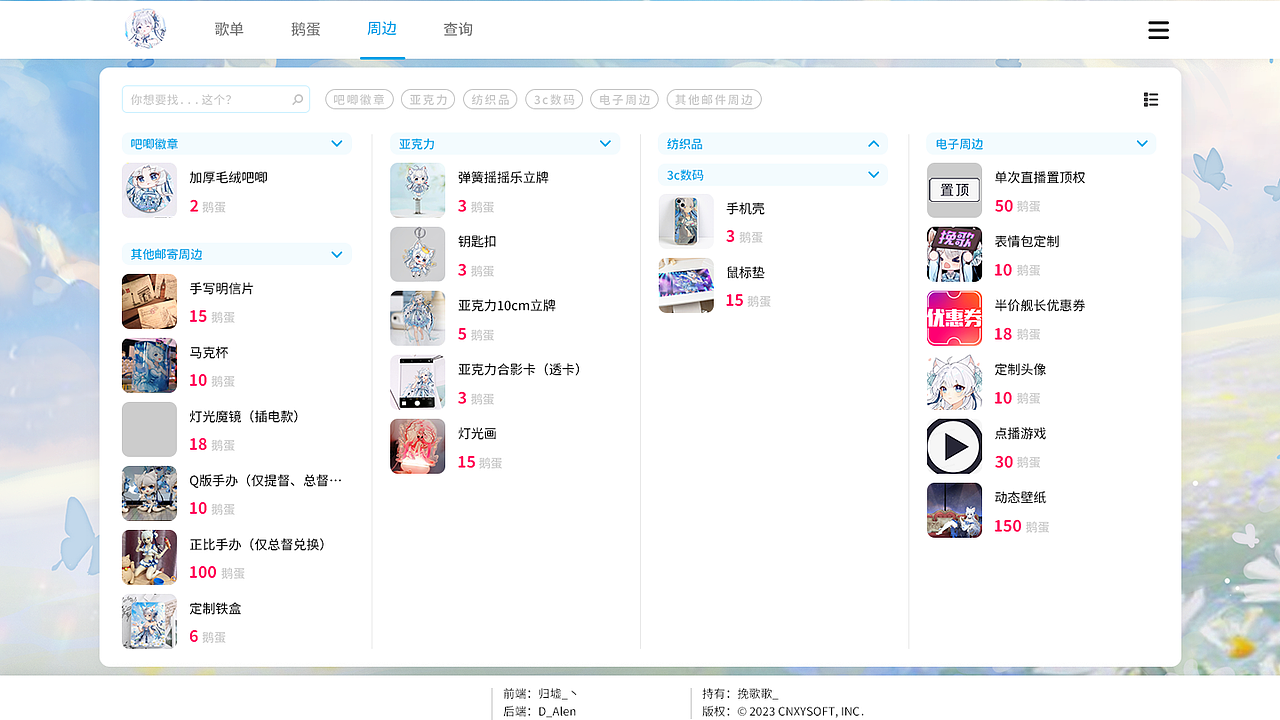Toggle the 其他邮件周边 filter chip
1280x720 pixels.
point(714,99)
